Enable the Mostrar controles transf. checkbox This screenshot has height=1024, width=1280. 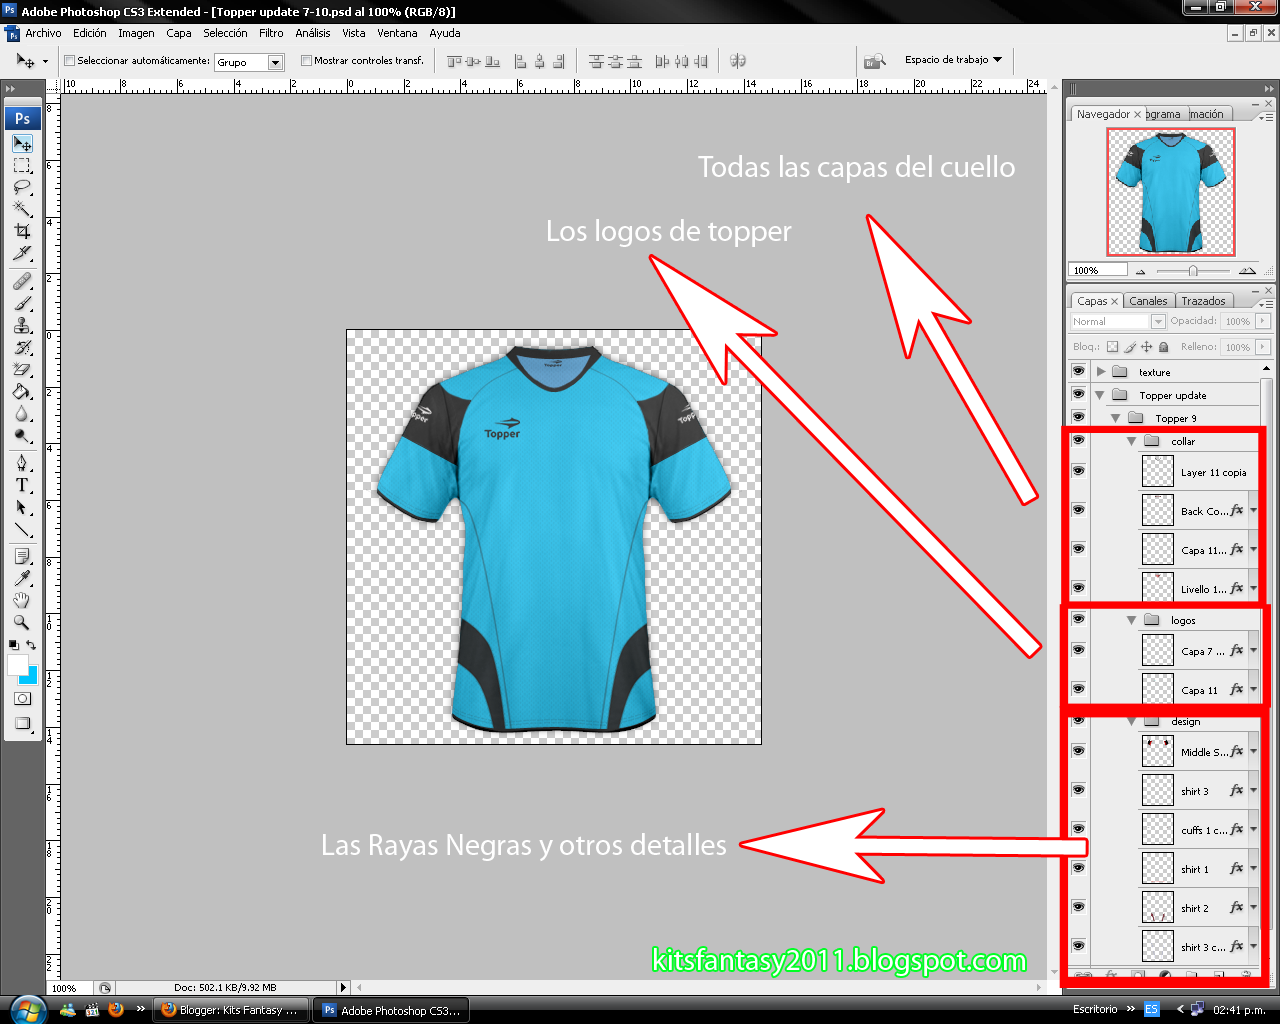(x=306, y=60)
